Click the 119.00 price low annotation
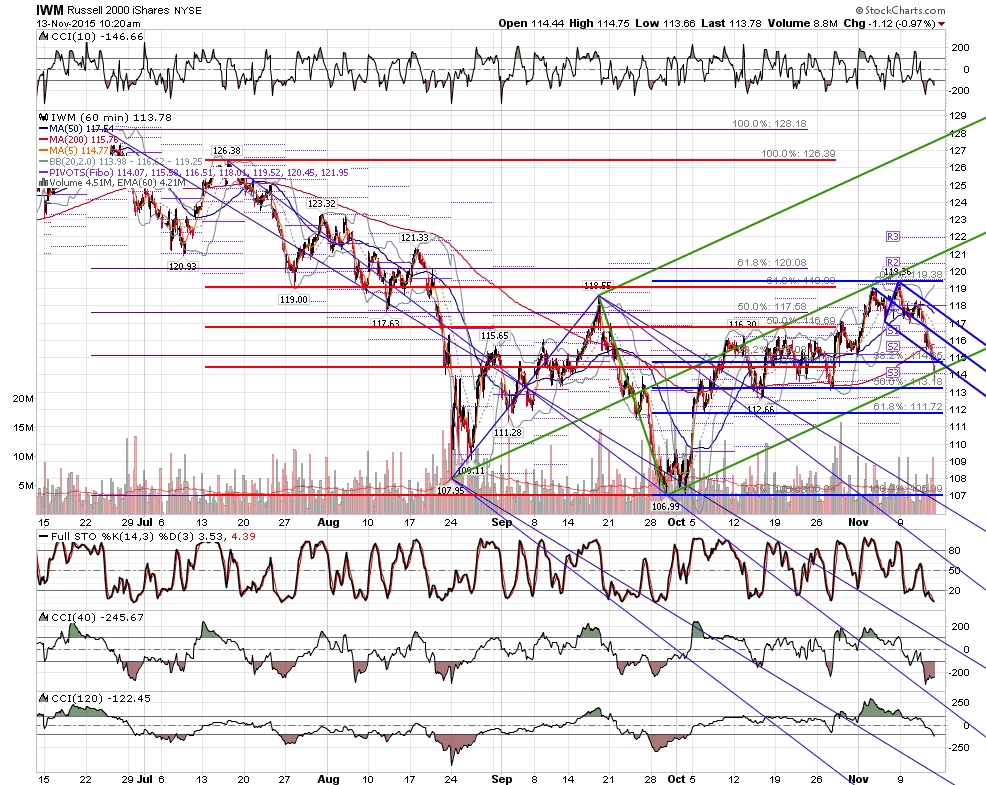The image size is (986, 785). point(294,299)
